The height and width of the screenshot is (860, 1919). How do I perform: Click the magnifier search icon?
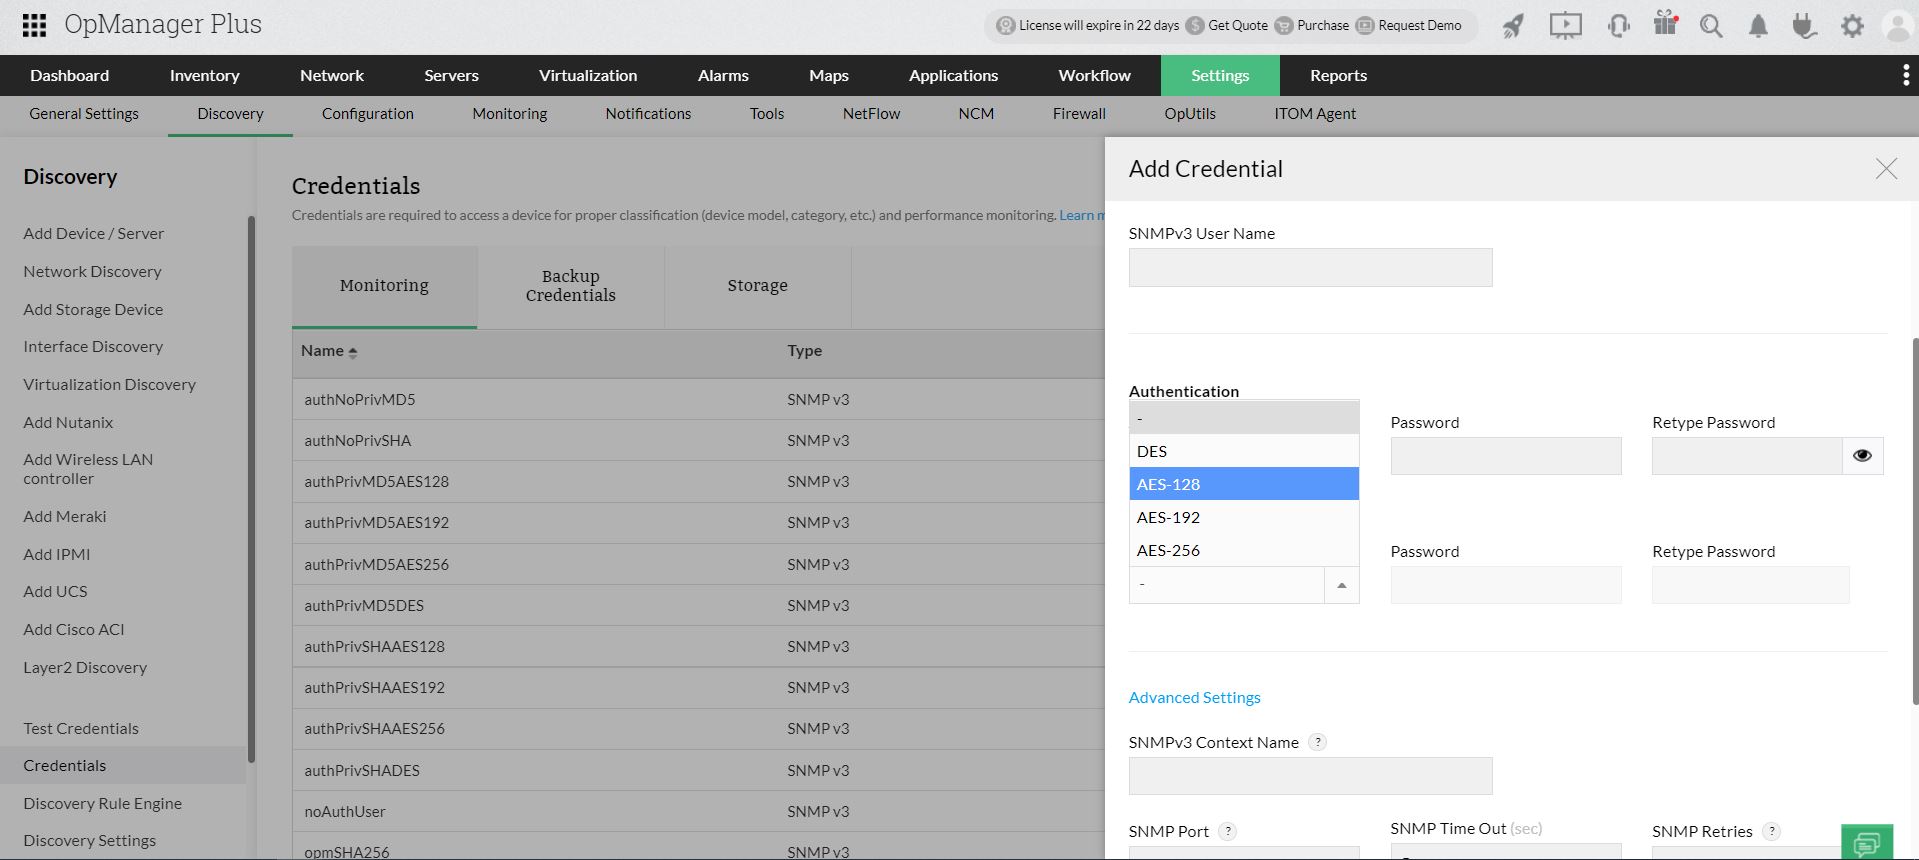[1711, 26]
